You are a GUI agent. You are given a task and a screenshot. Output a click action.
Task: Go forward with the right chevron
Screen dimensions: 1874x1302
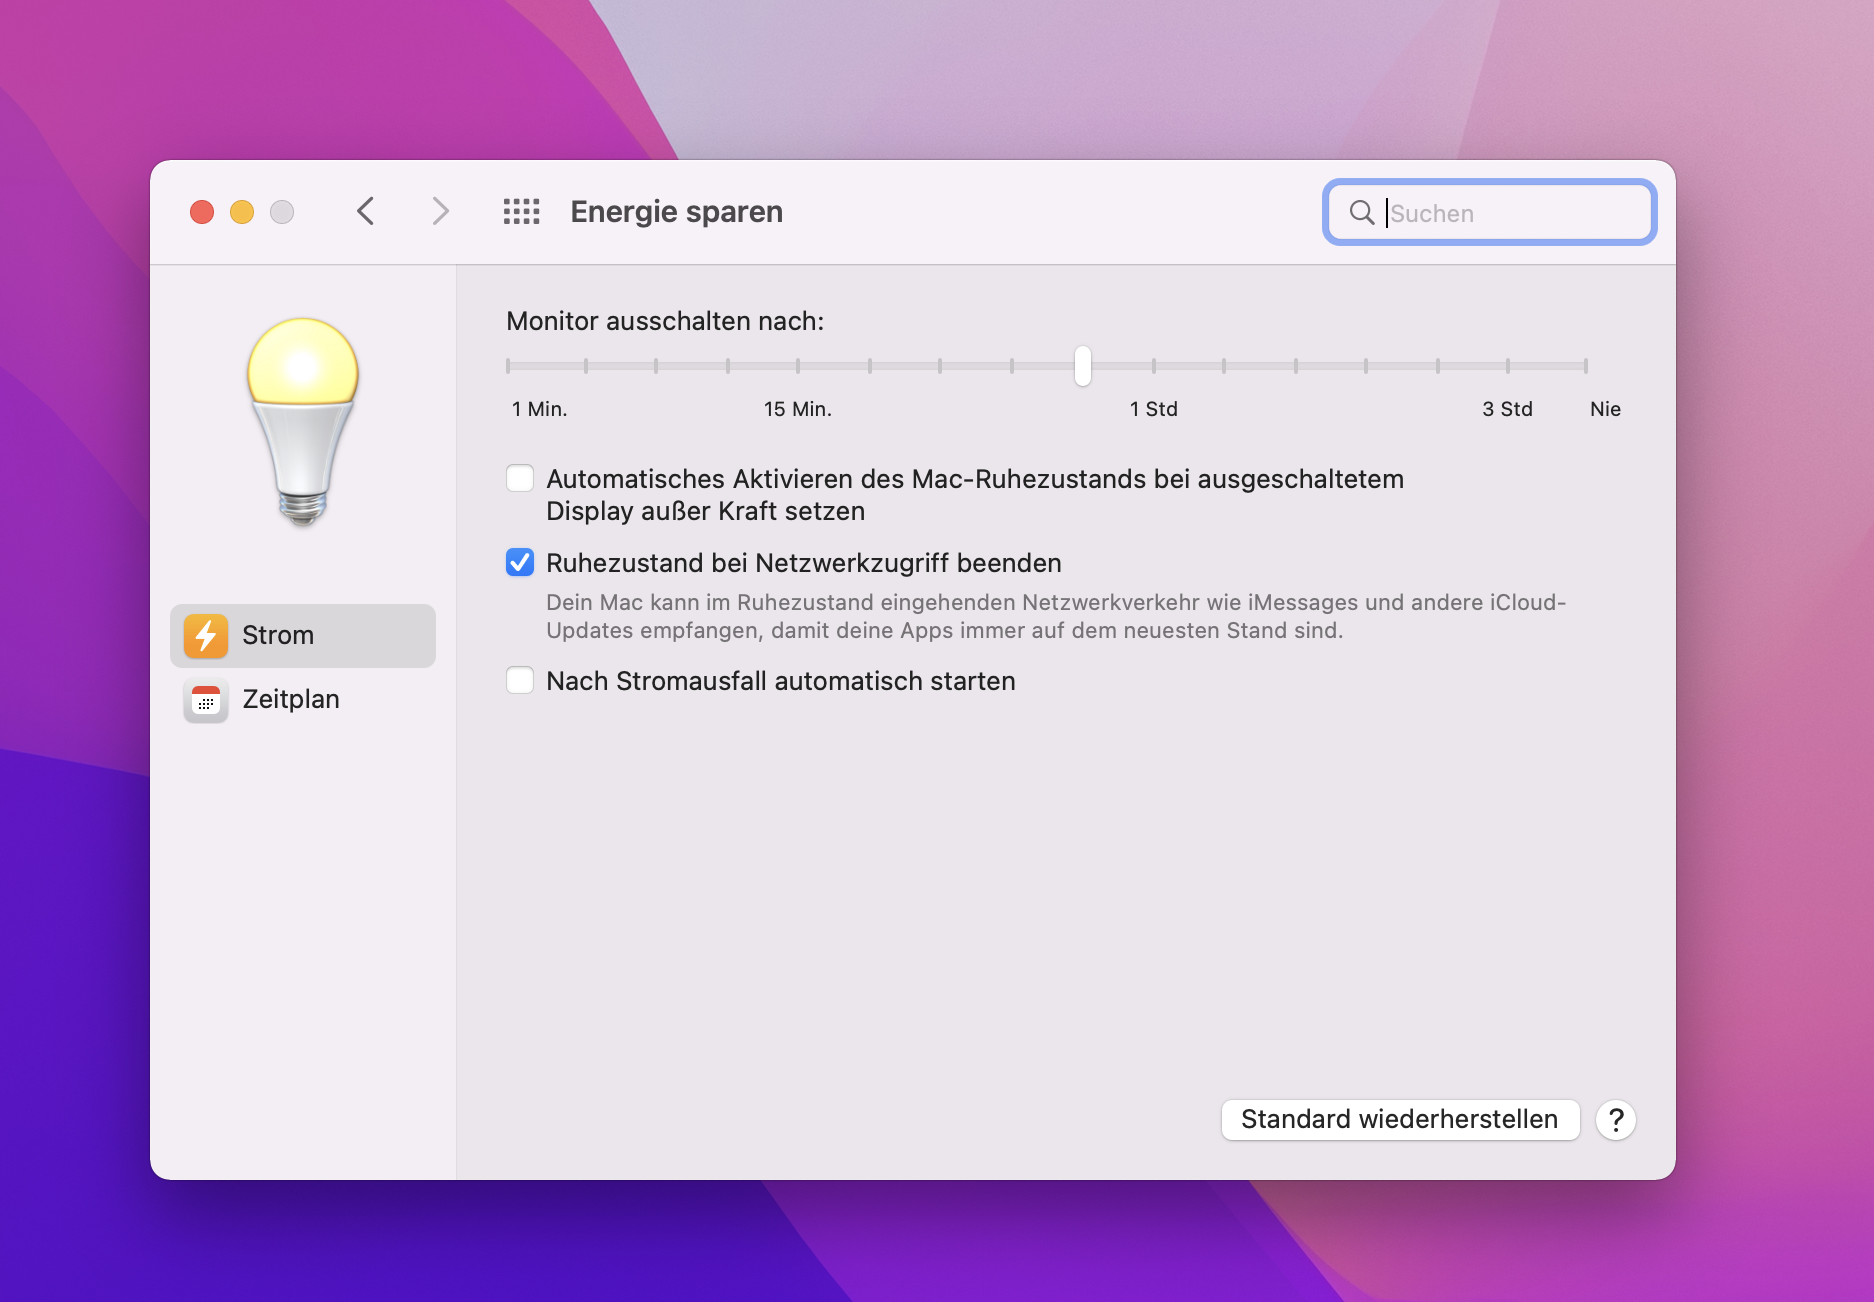[440, 211]
